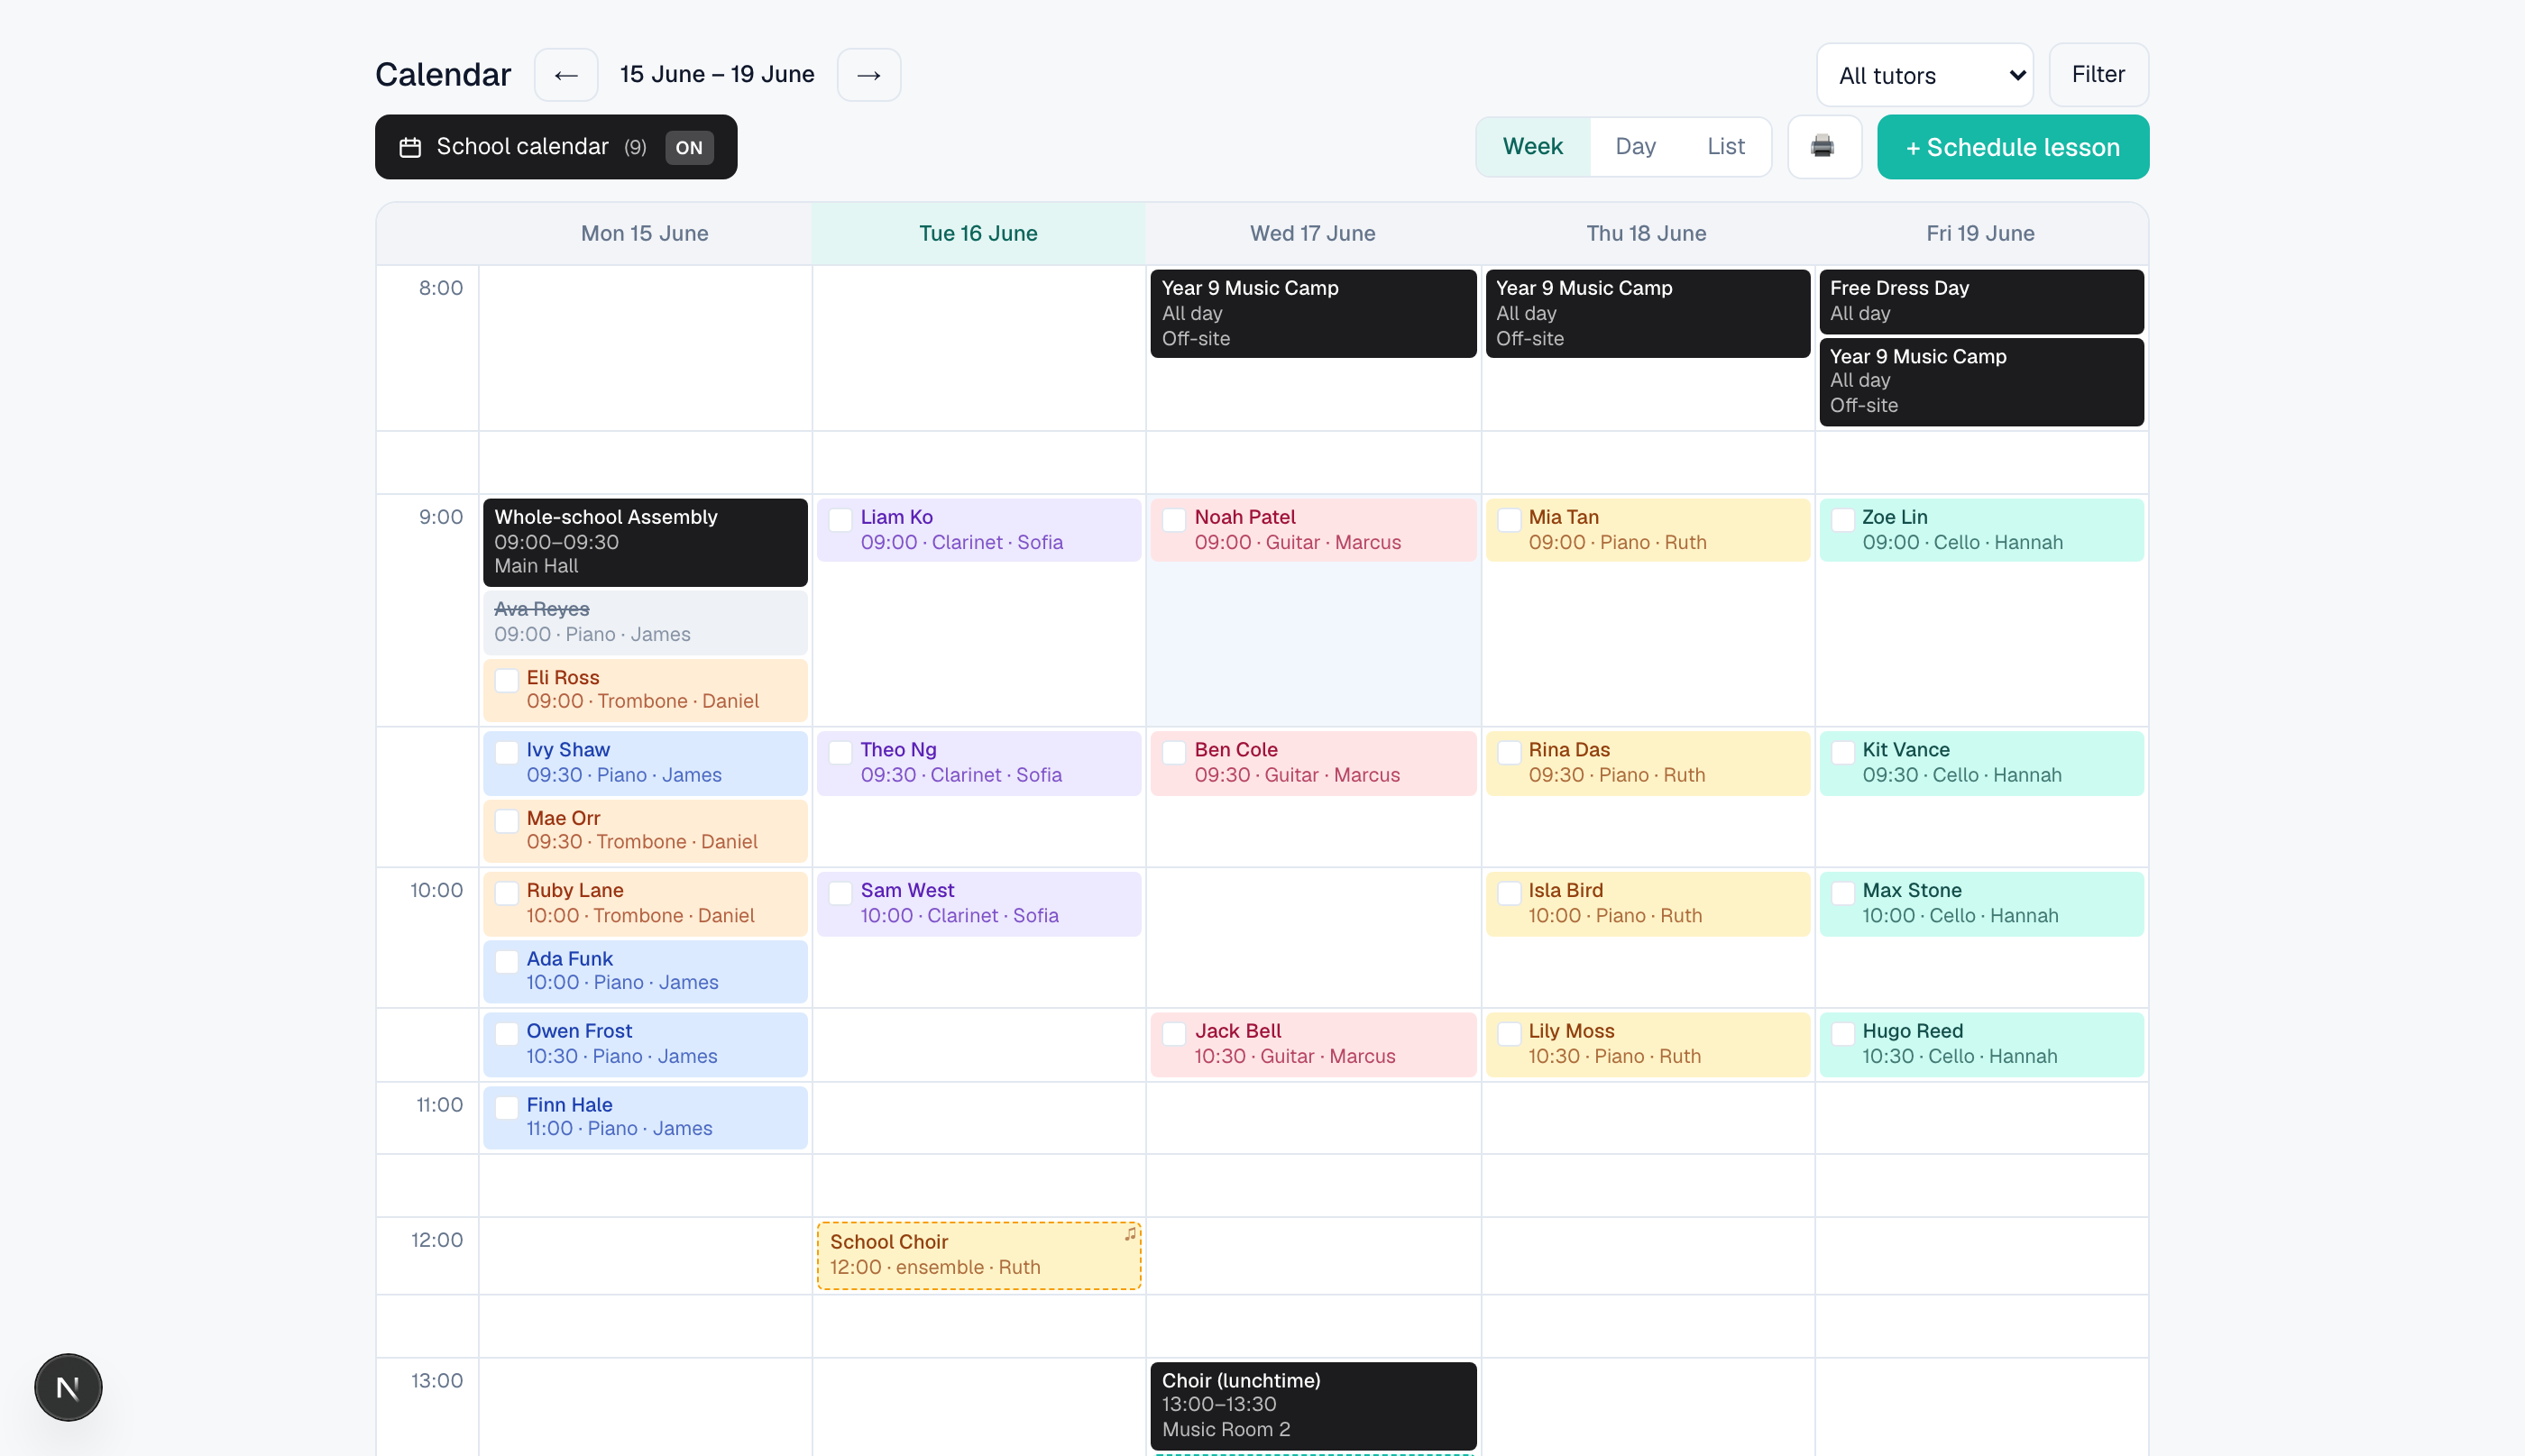Image resolution: width=2525 pixels, height=1456 pixels.
Task: Click the printer icon button
Action: tap(1823, 147)
